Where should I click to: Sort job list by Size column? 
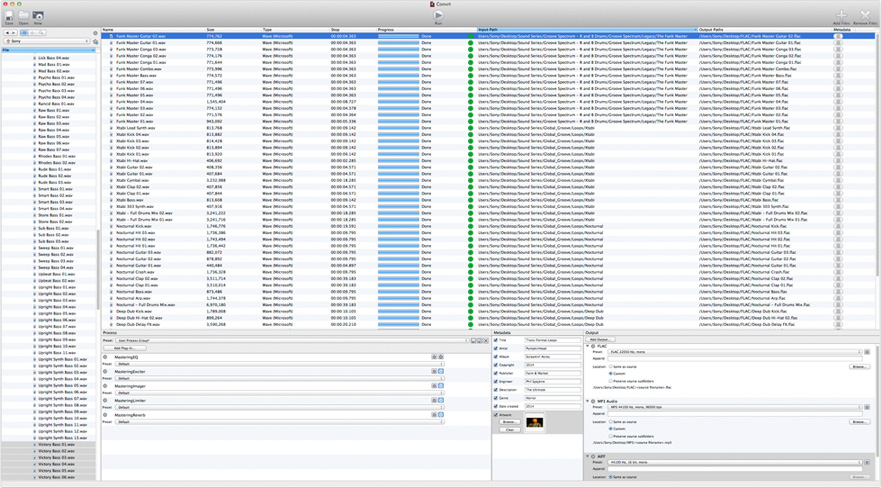233,29
